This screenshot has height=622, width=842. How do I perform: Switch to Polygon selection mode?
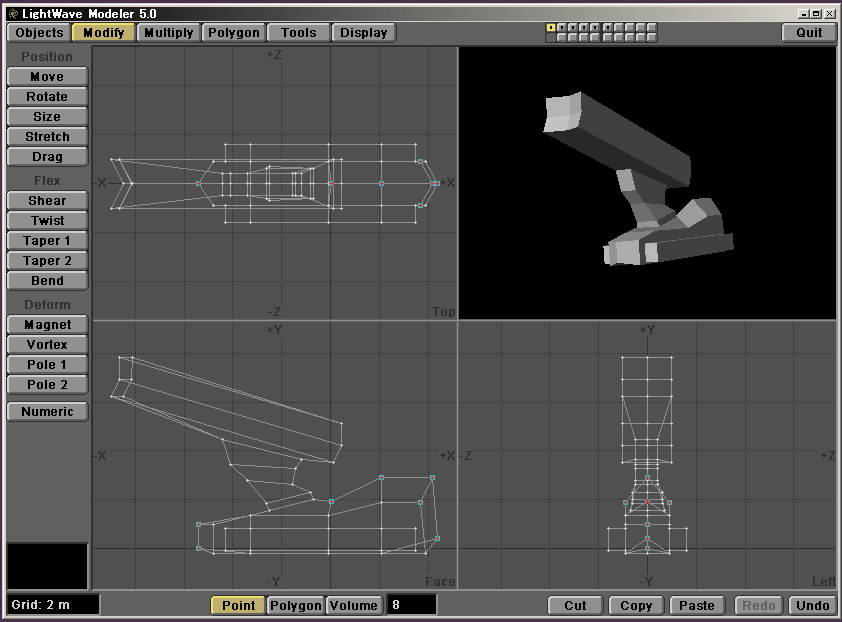click(x=296, y=605)
